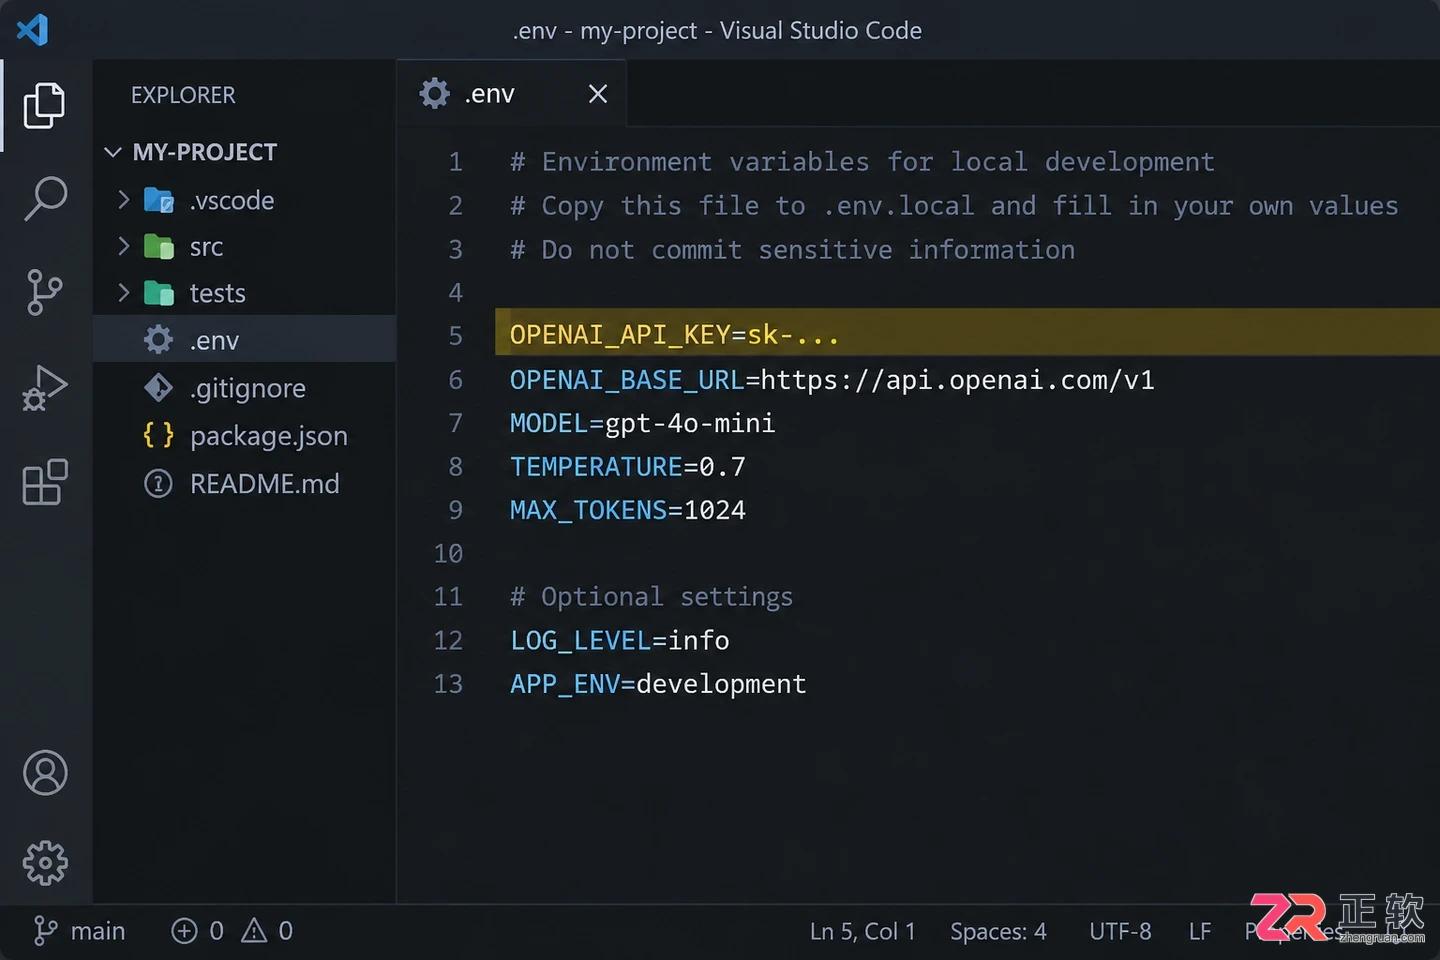Switch to the .env editor tab

point(512,94)
